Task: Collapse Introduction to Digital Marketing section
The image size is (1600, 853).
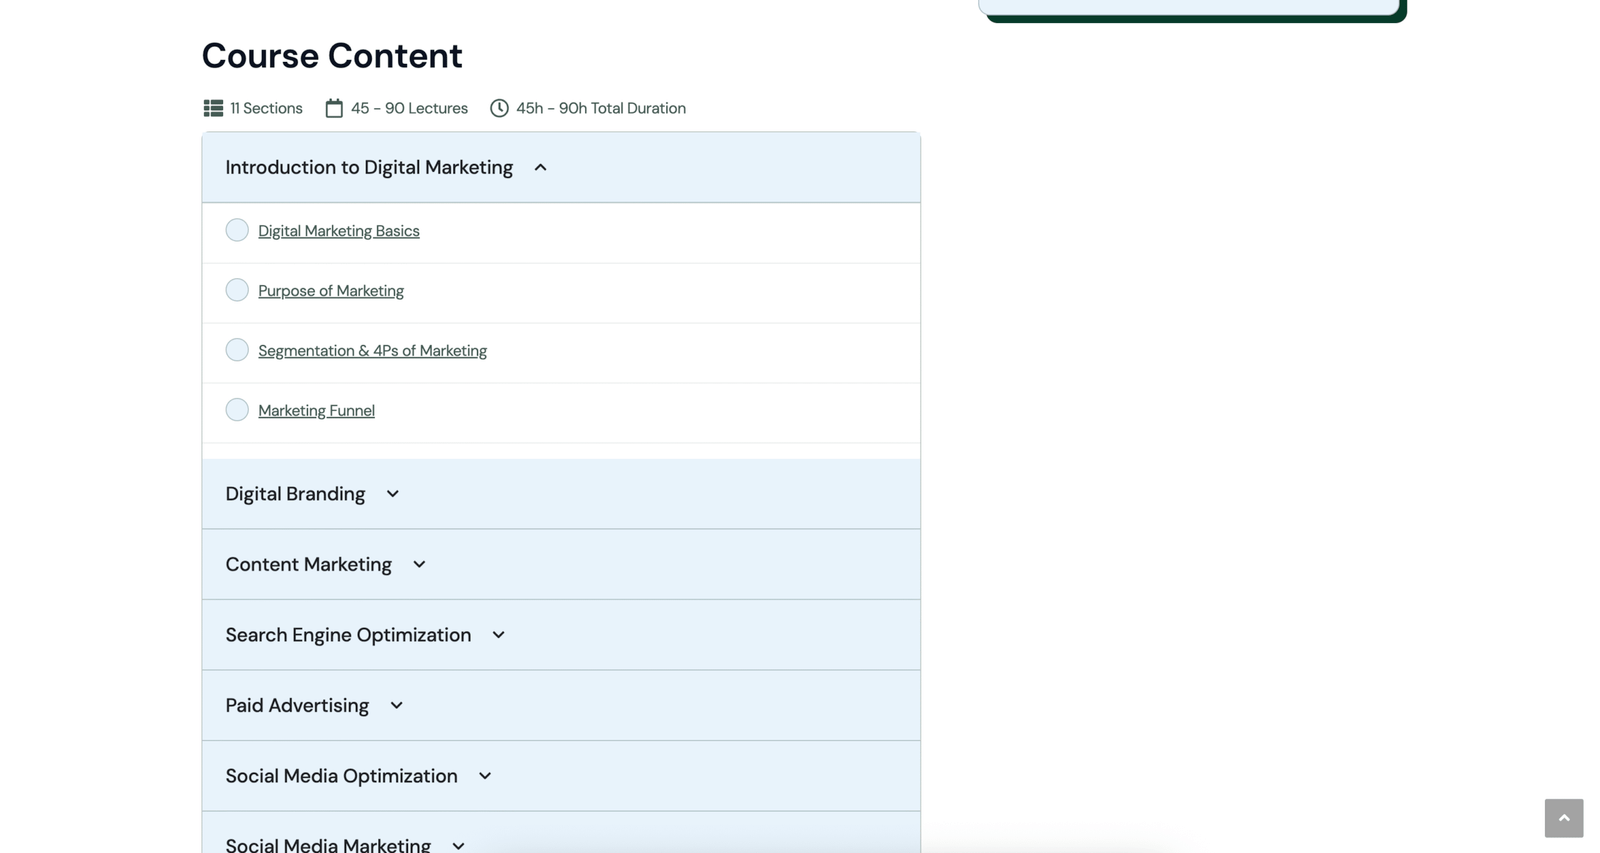Action: coord(540,168)
